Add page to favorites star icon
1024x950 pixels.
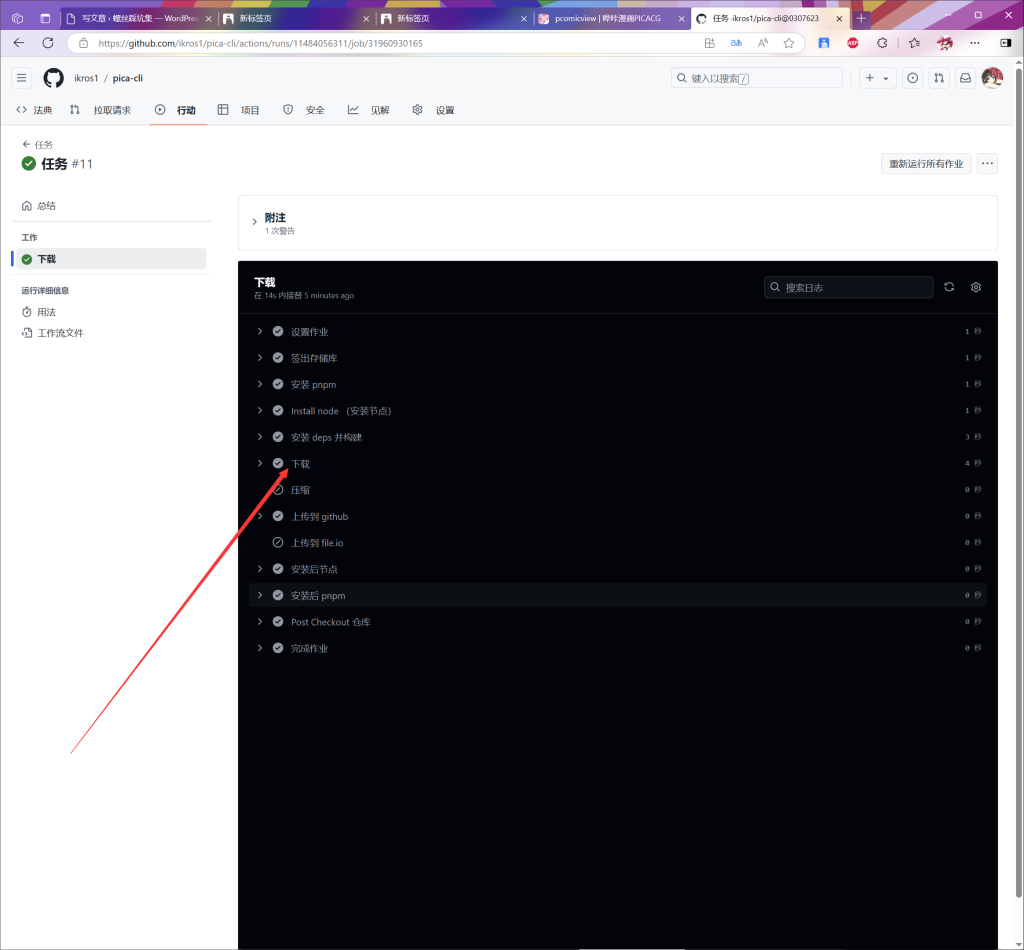789,43
